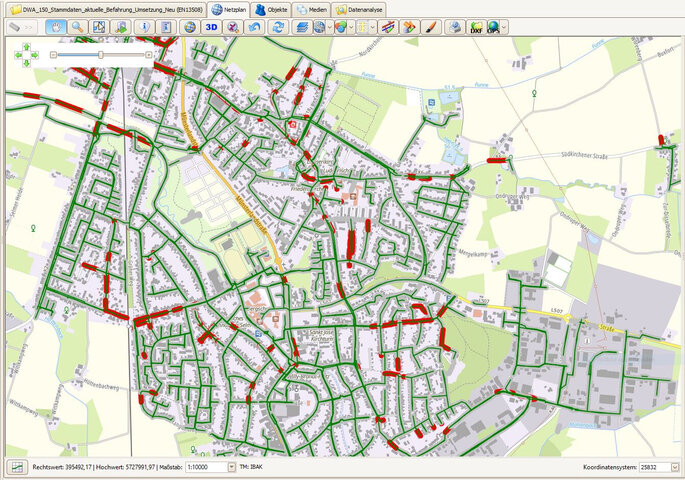Image resolution: width=685 pixels, height=480 pixels.
Task: Open the layers stack icon
Action: pos(301,27)
